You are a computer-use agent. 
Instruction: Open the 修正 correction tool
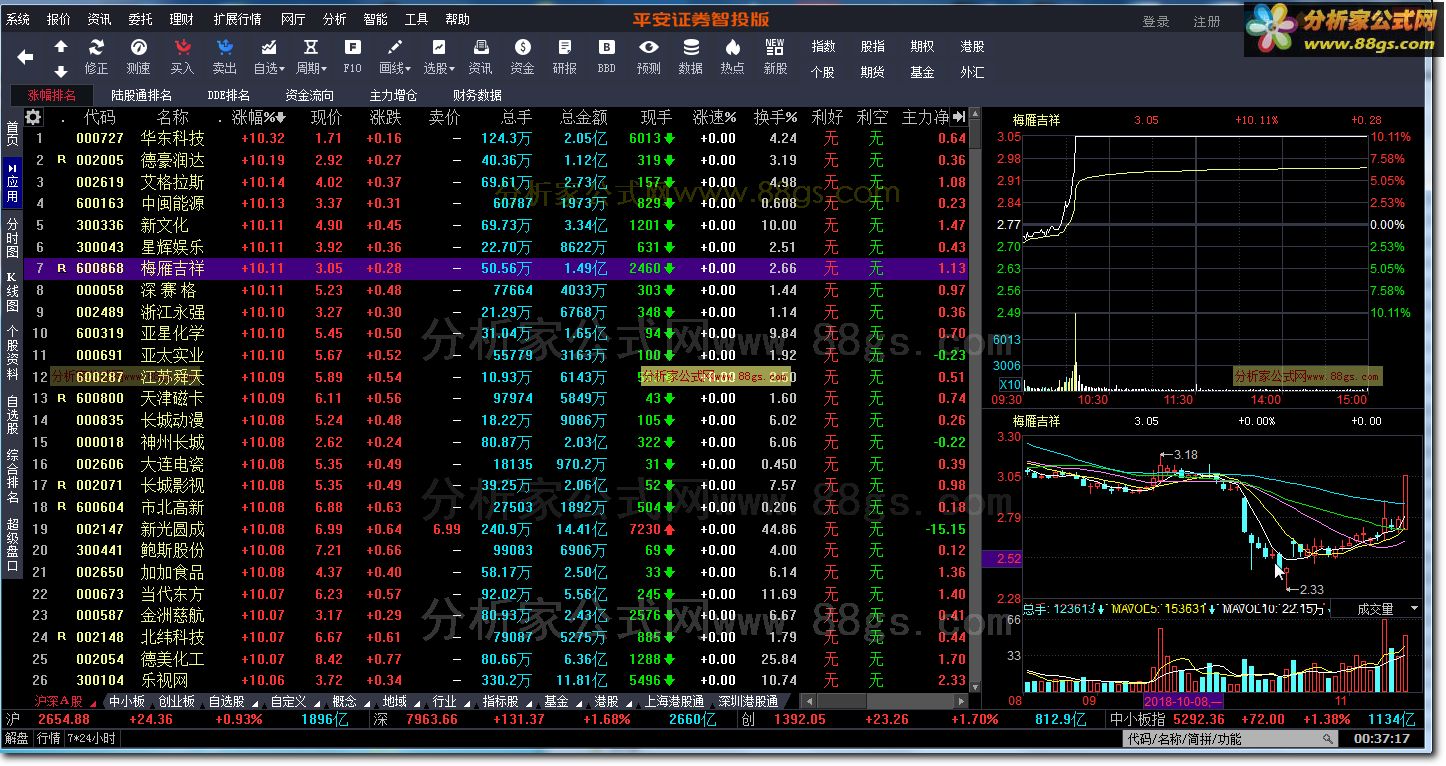point(96,56)
